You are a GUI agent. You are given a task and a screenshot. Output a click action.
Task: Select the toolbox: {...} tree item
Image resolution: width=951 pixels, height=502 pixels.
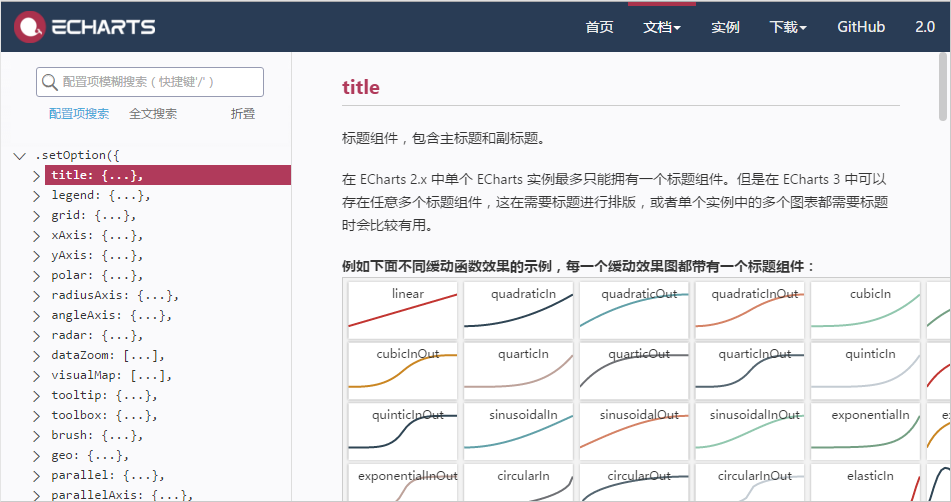pos(104,415)
